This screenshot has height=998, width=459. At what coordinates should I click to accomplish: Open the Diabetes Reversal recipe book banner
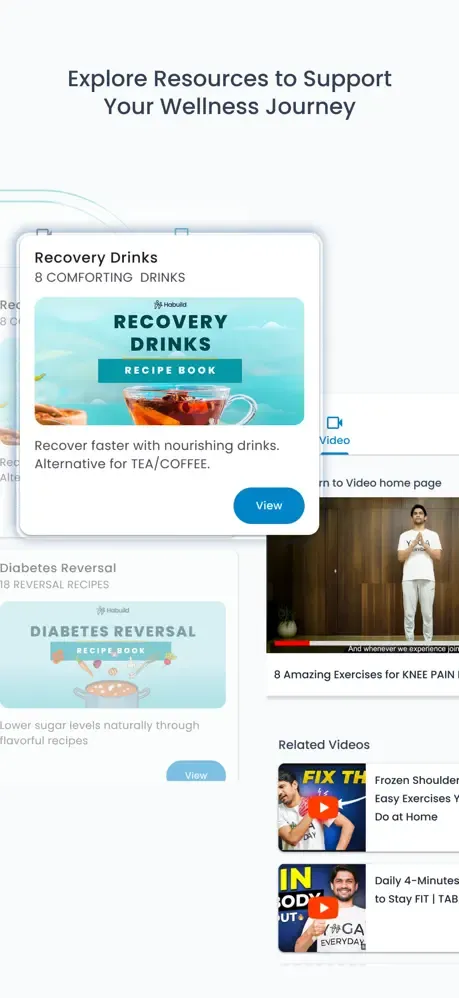pyautogui.click(x=113, y=654)
